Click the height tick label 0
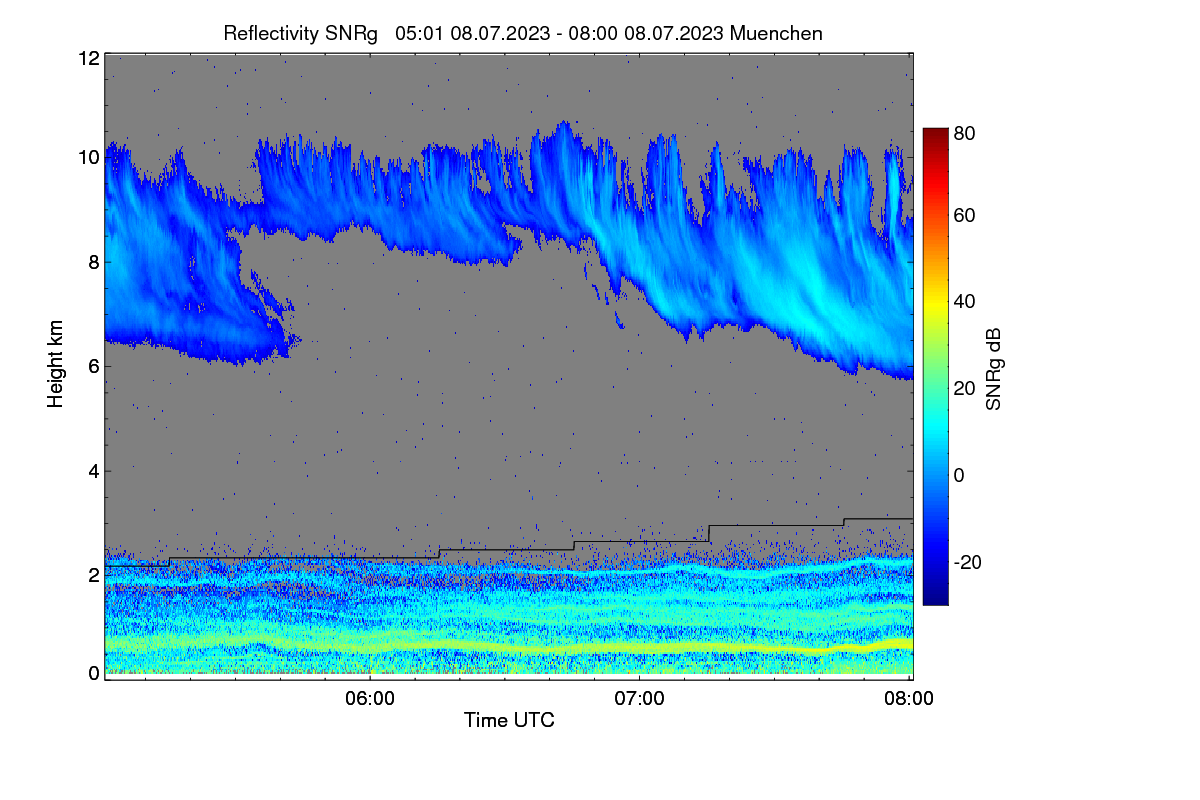 93,673
